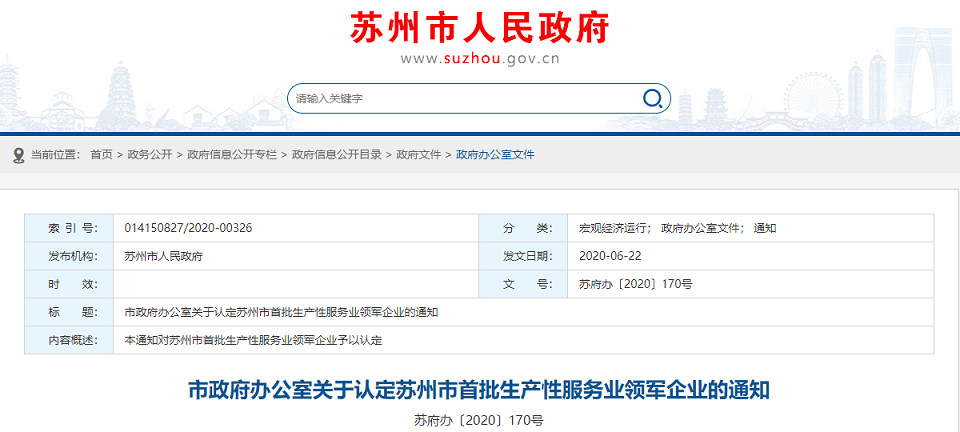Go to 政务公开 in the breadcrumb
This screenshot has height=432, width=960.
(149, 155)
